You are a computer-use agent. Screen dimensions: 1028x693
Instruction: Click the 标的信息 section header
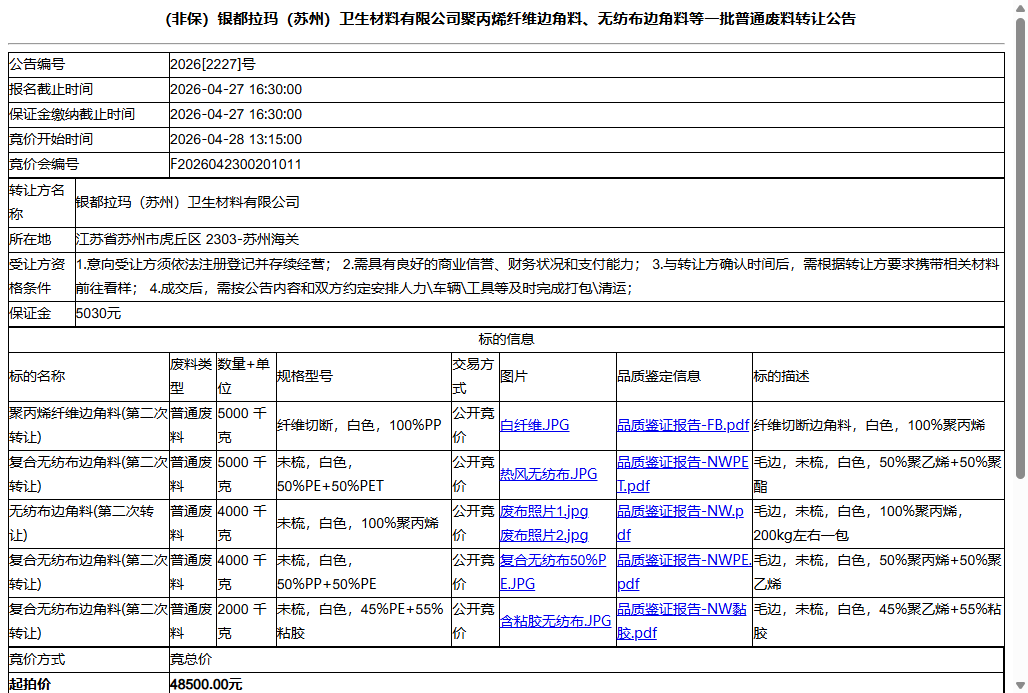pyautogui.click(x=506, y=339)
